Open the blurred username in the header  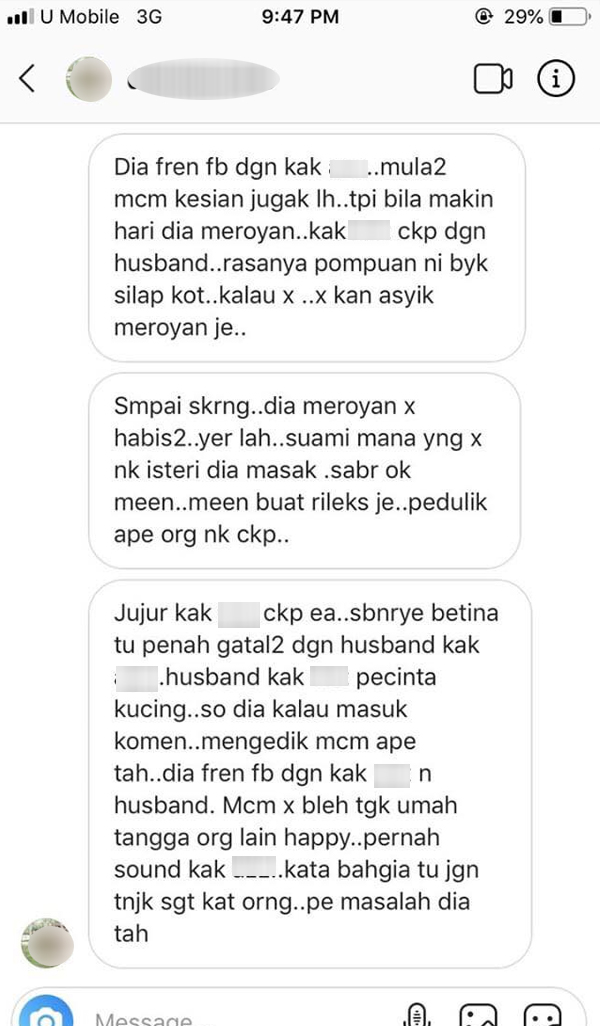pos(203,79)
